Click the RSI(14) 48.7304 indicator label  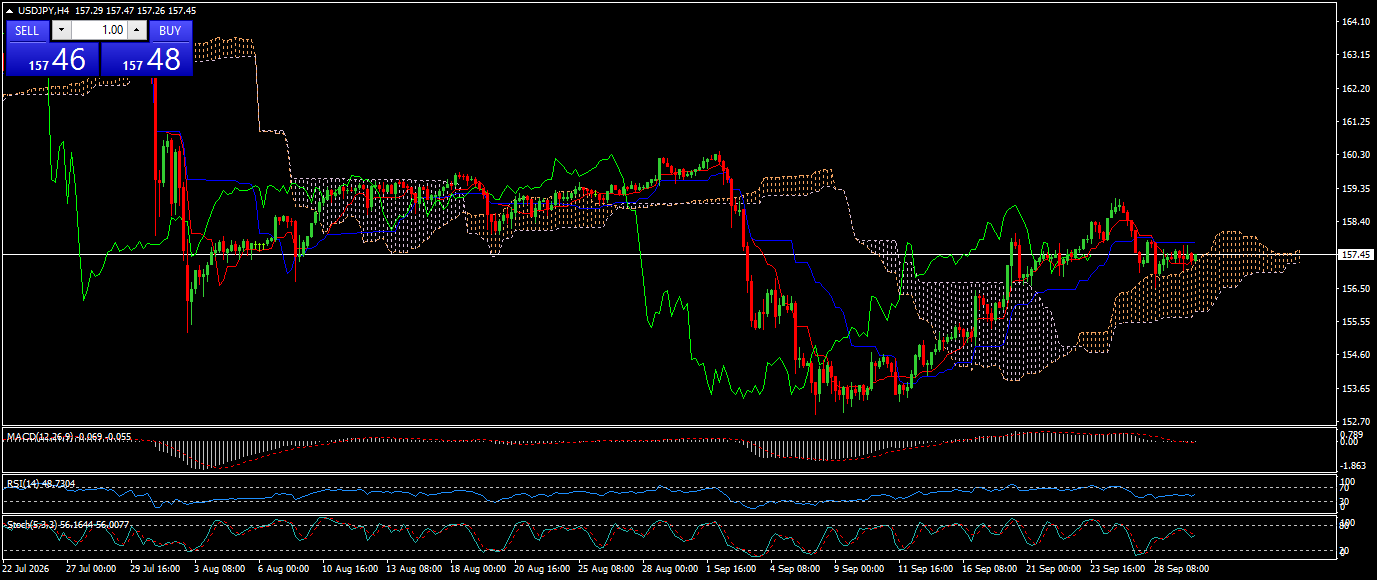(x=41, y=483)
